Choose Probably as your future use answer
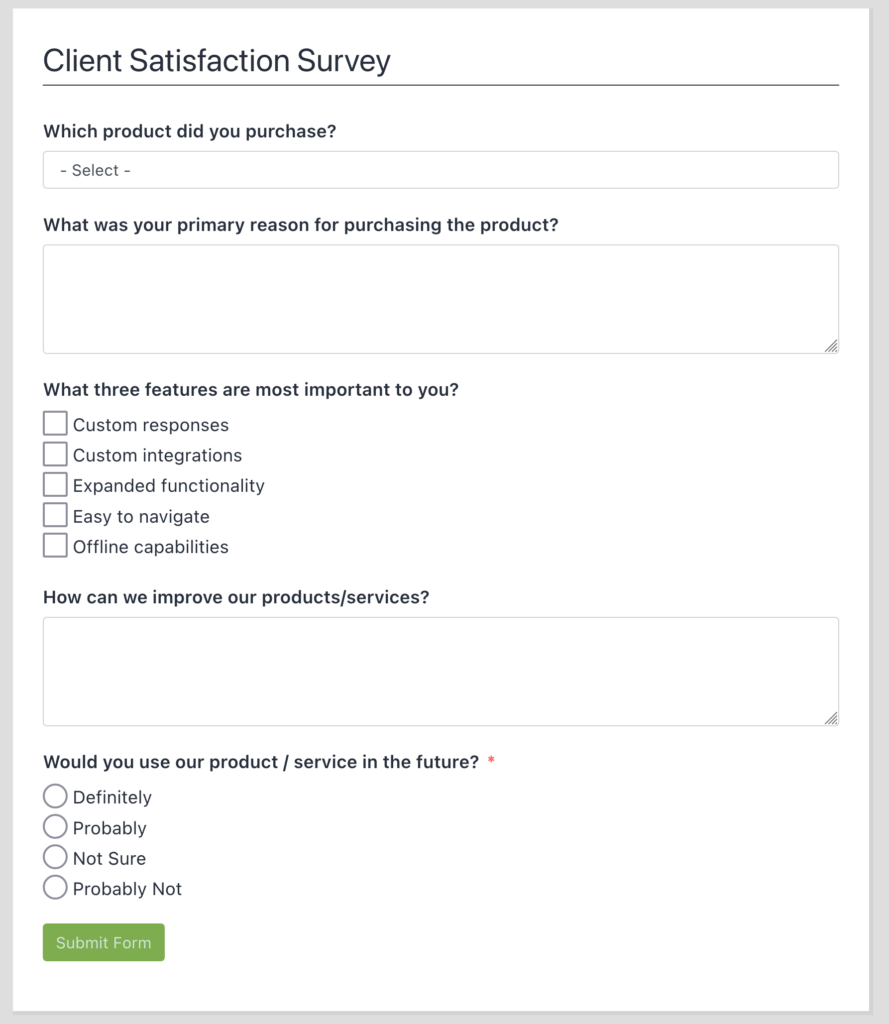This screenshot has width=889, height=1024. pyautogui.click(x=55, y=826)
